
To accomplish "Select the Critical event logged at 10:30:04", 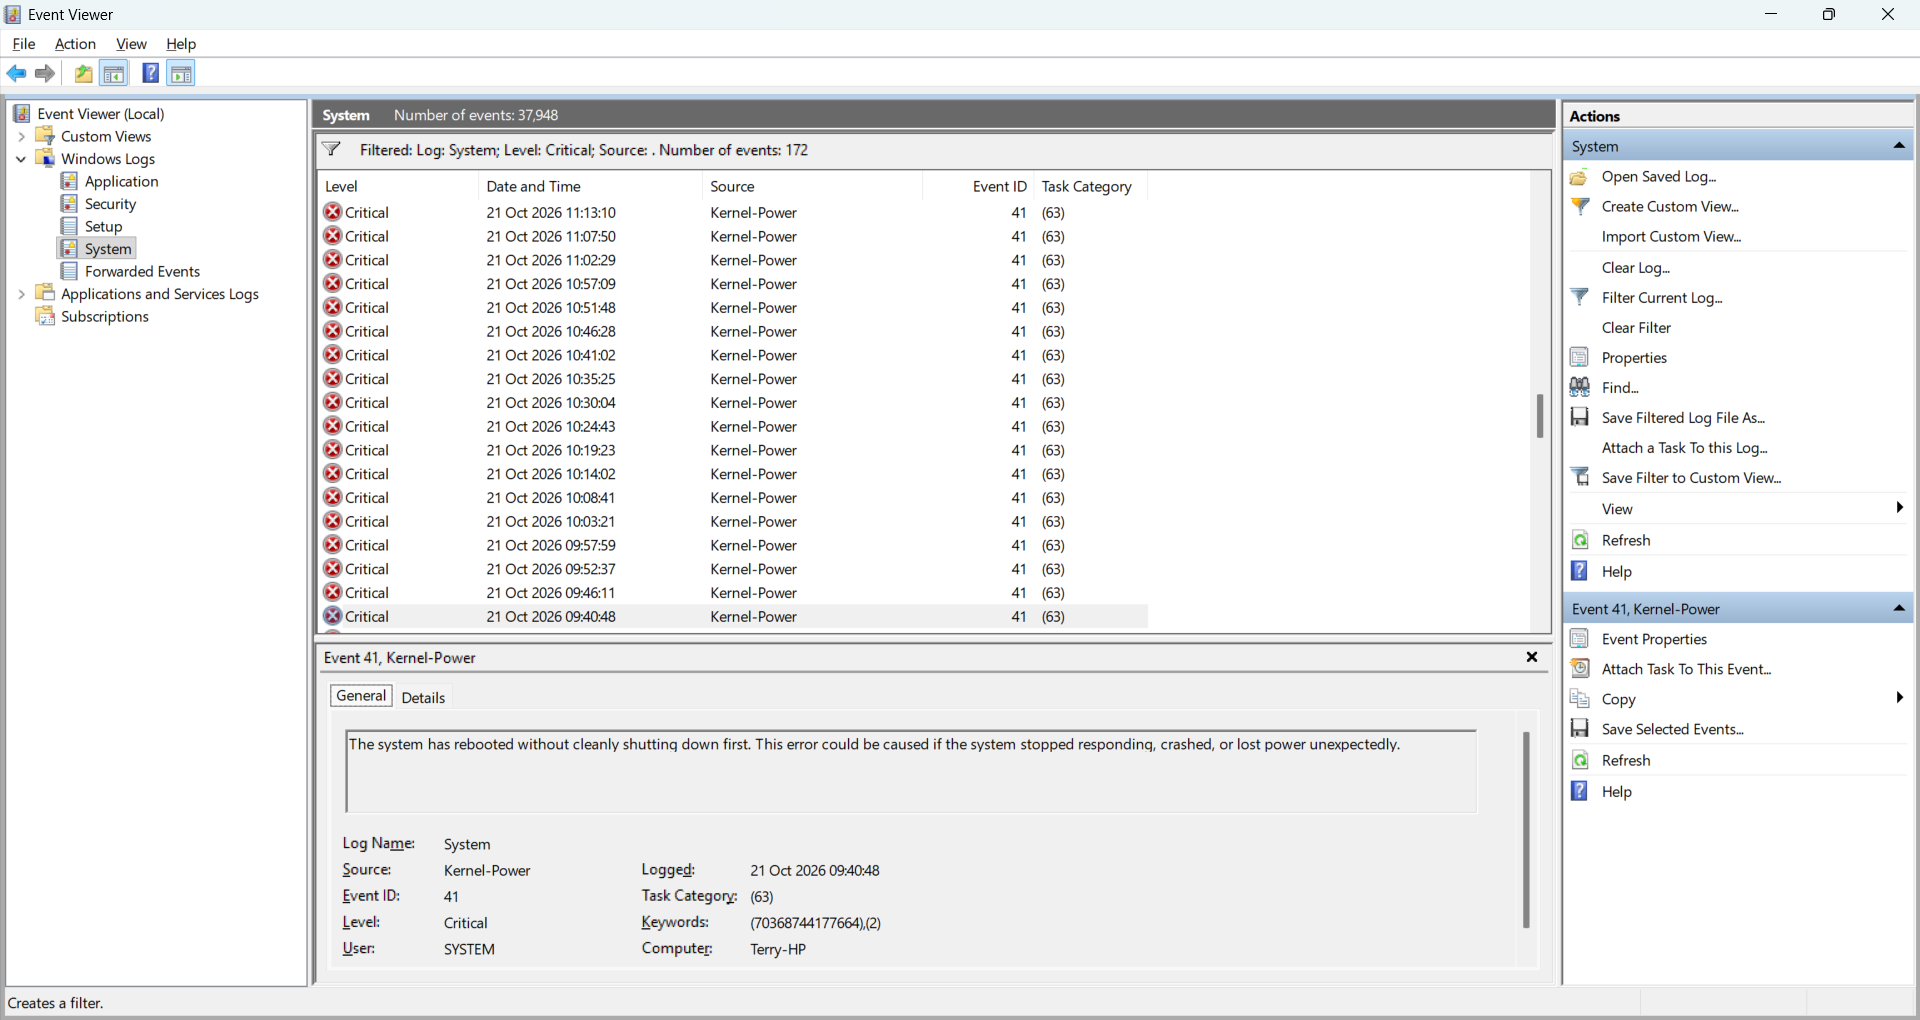I will (734, 403).
